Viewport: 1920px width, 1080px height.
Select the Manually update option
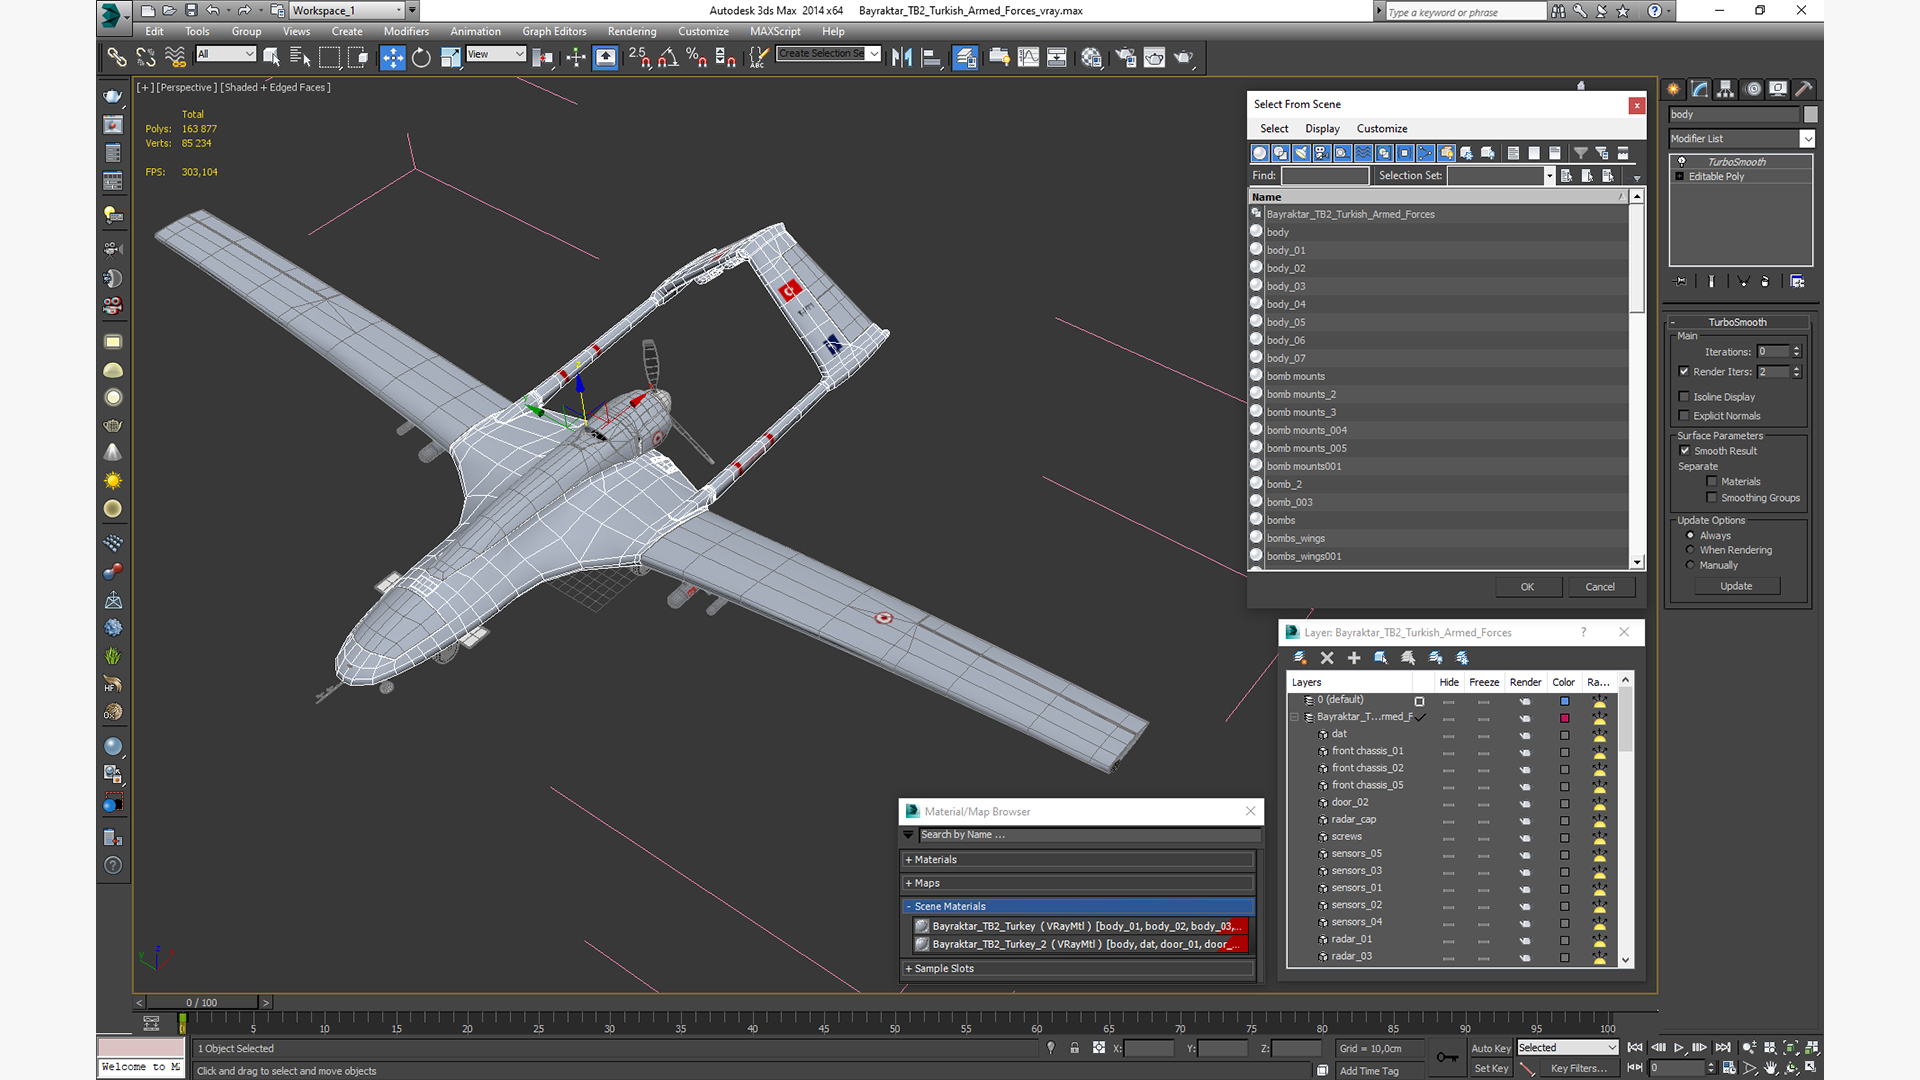click(x=1690, y=565)
